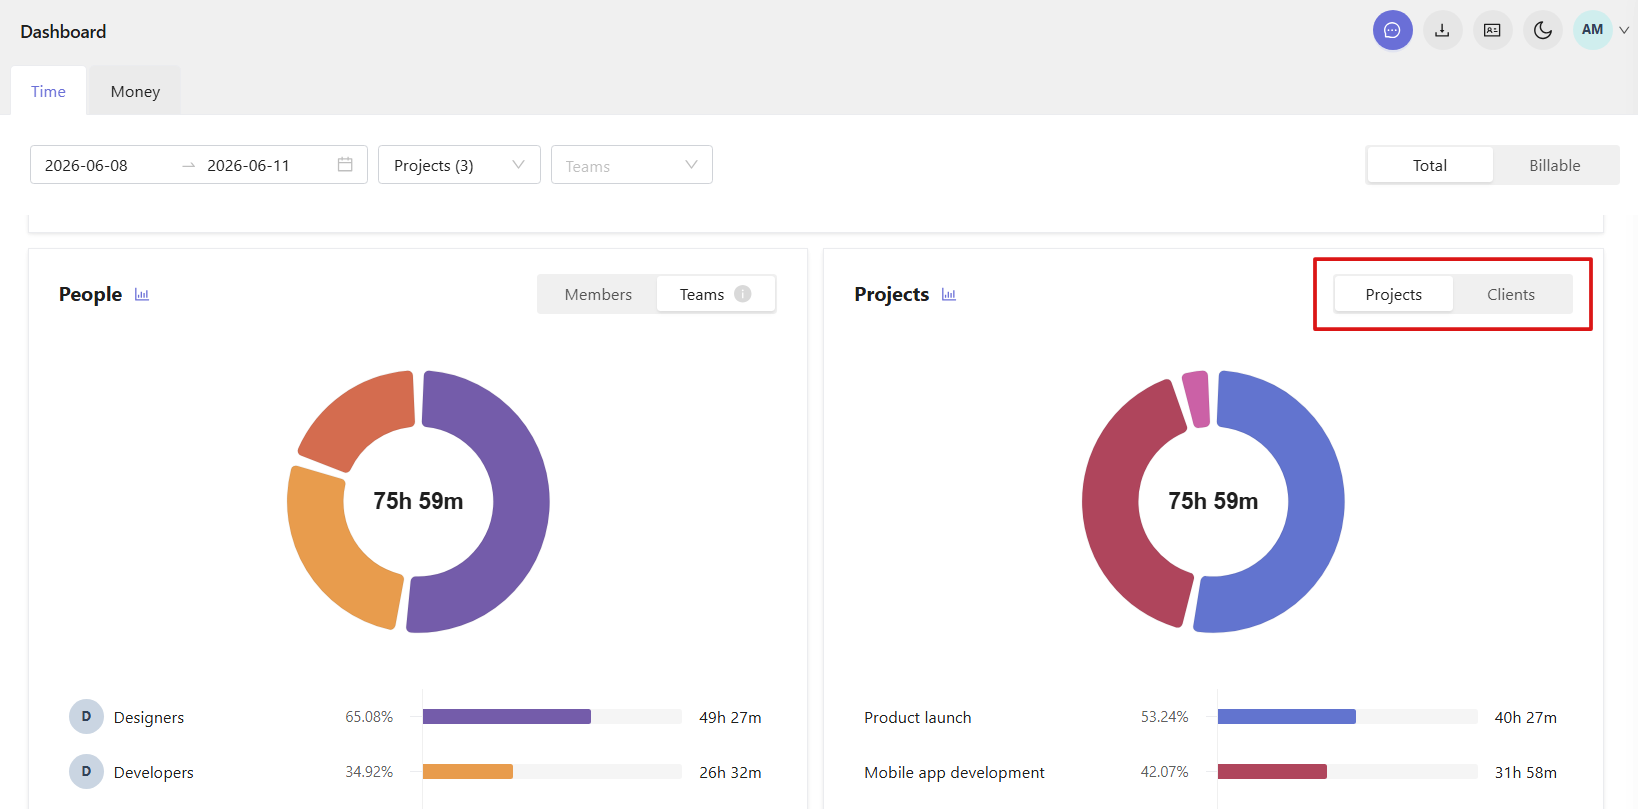Screen dimensions: 1638x809
Task: Select the Billable hours toggle
Action: click(x=1554, y=165)
